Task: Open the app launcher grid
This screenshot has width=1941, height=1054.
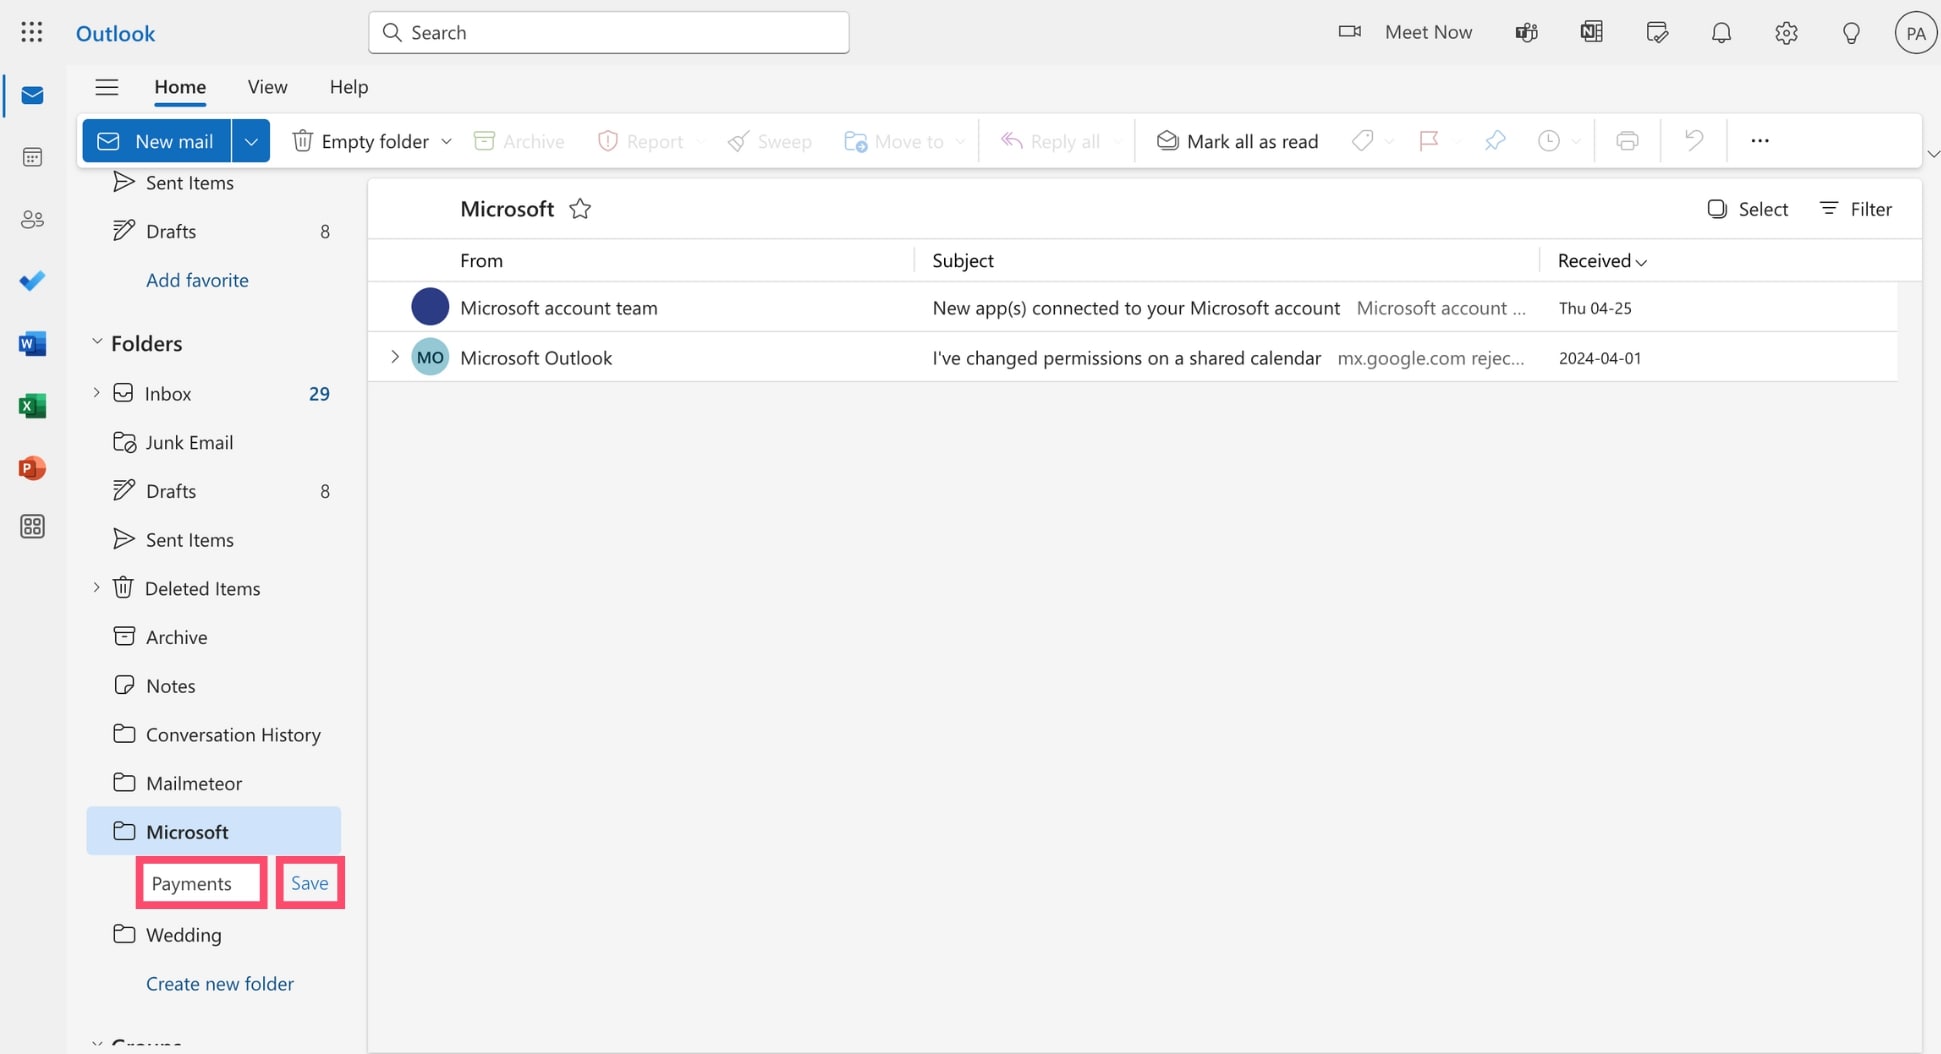Action: point(32,32)
